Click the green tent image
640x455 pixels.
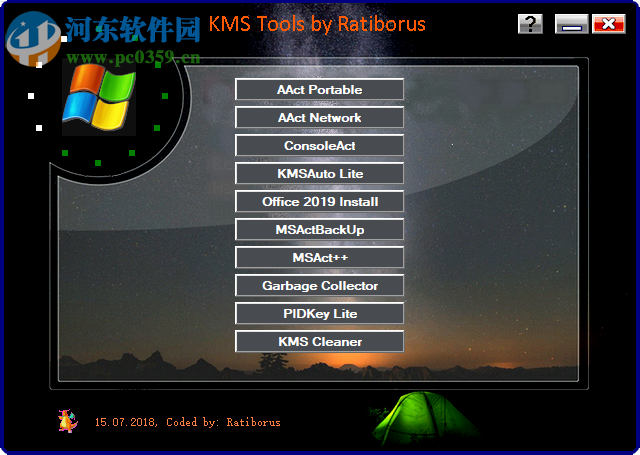(x=424, y=418)
